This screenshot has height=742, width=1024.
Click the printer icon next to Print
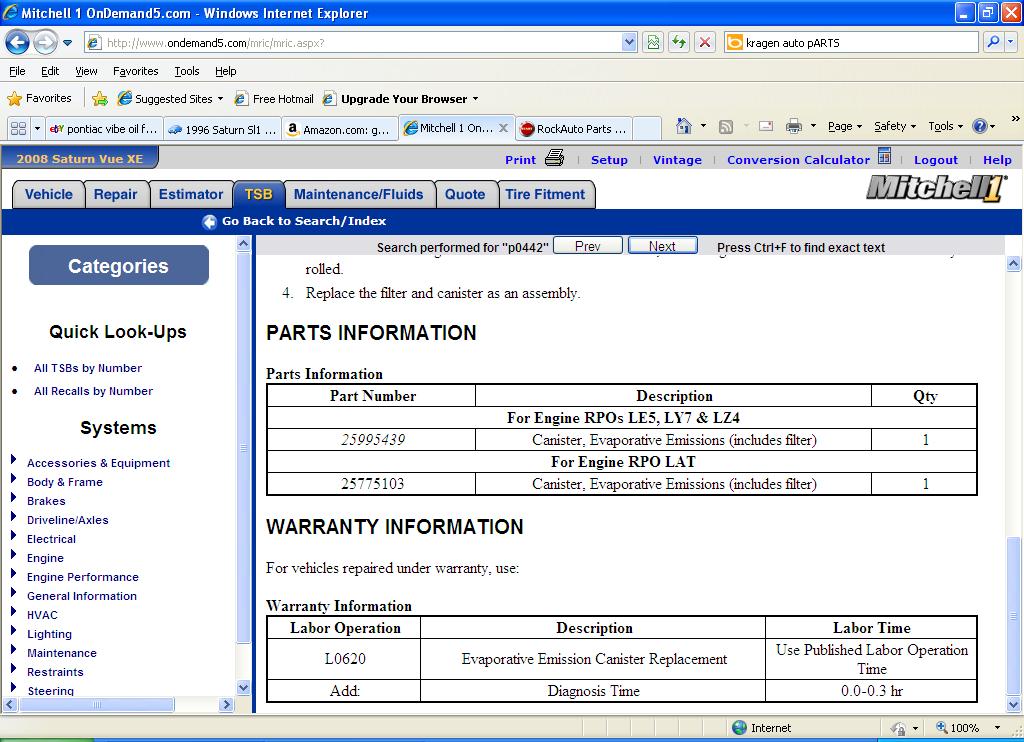click(554, 159)
